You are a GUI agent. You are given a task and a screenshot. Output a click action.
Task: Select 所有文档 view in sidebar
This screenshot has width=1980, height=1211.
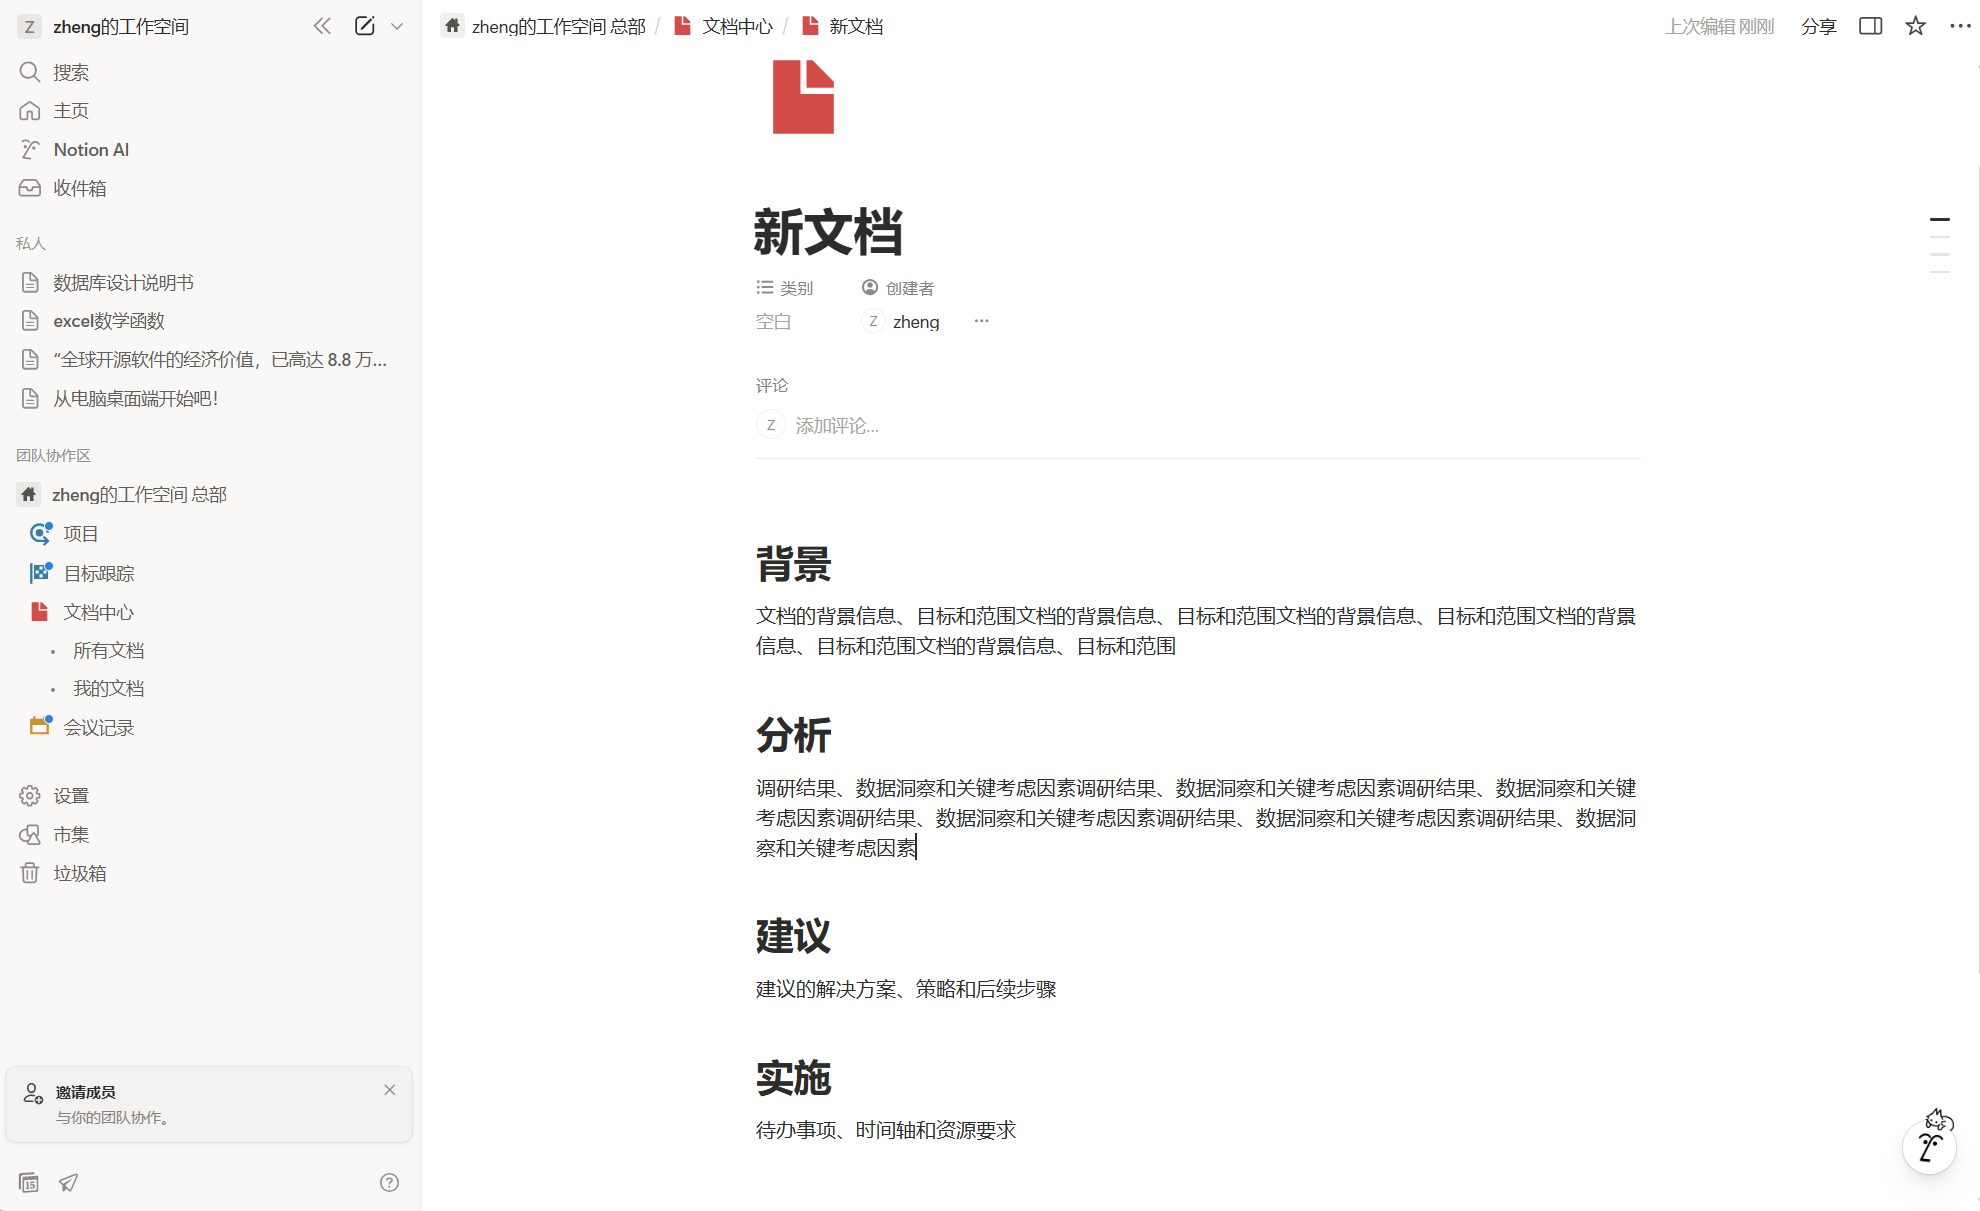(x=108, y=650)
